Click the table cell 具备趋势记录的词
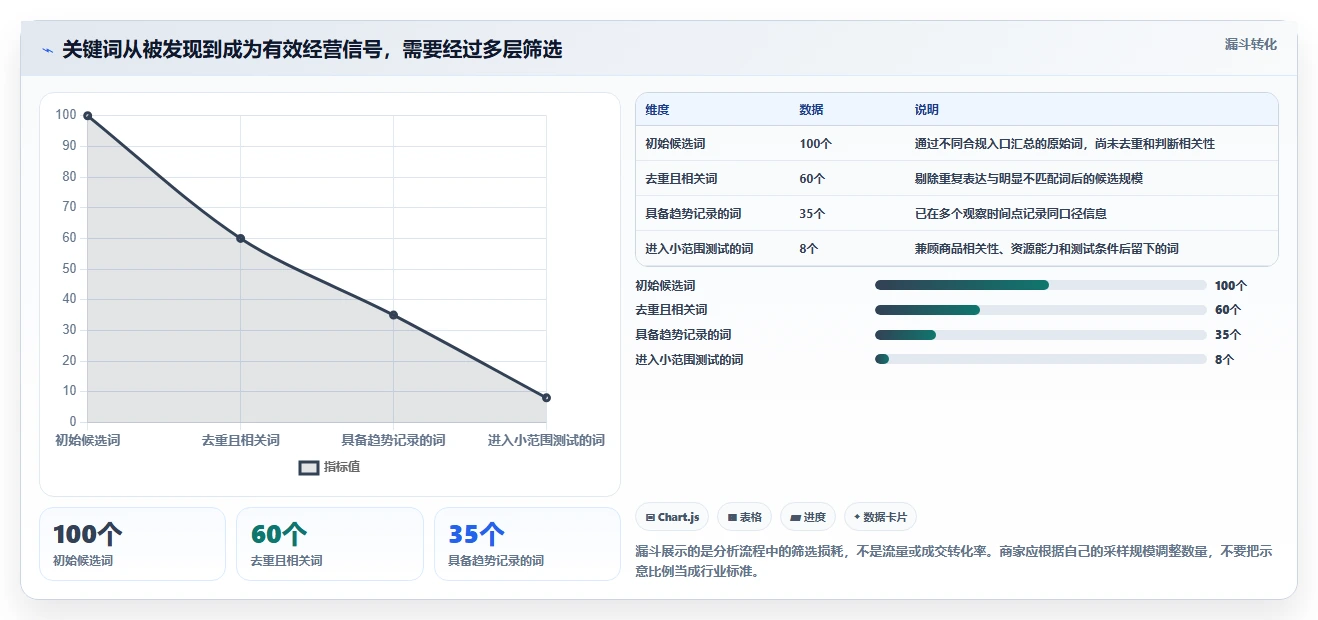The height and width of the screenshot is (620, 1318). click(693, 214)
